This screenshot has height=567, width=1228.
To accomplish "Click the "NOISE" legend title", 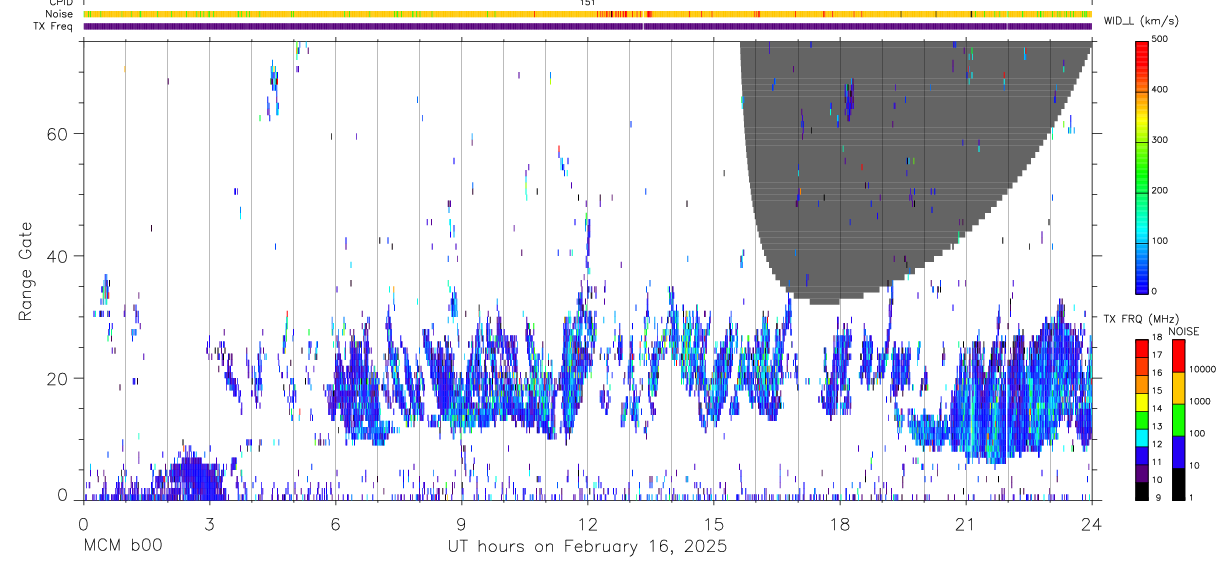I will [1182, 331].
